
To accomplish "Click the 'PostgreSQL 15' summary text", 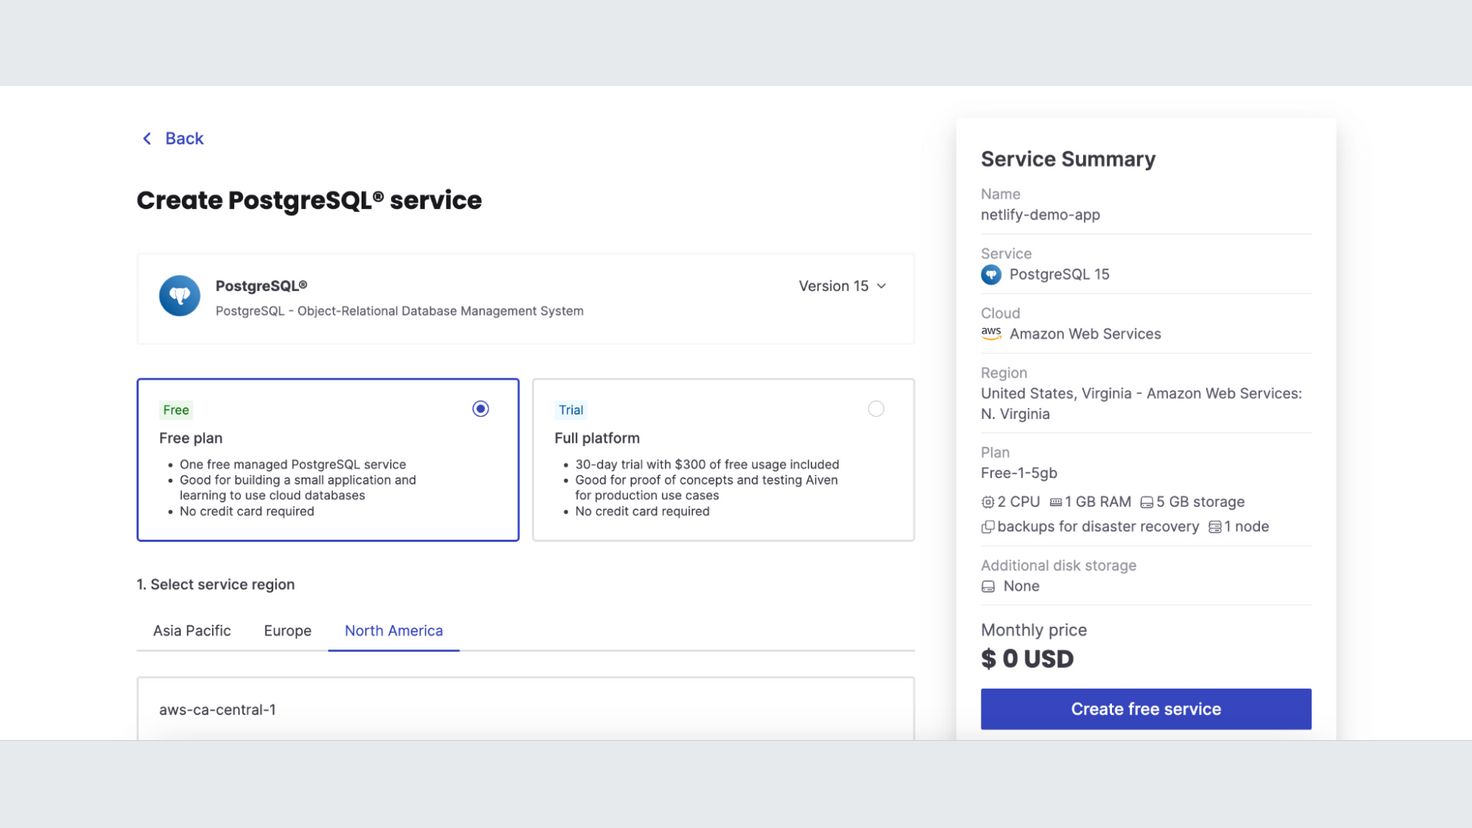I will pos(1059,275).
